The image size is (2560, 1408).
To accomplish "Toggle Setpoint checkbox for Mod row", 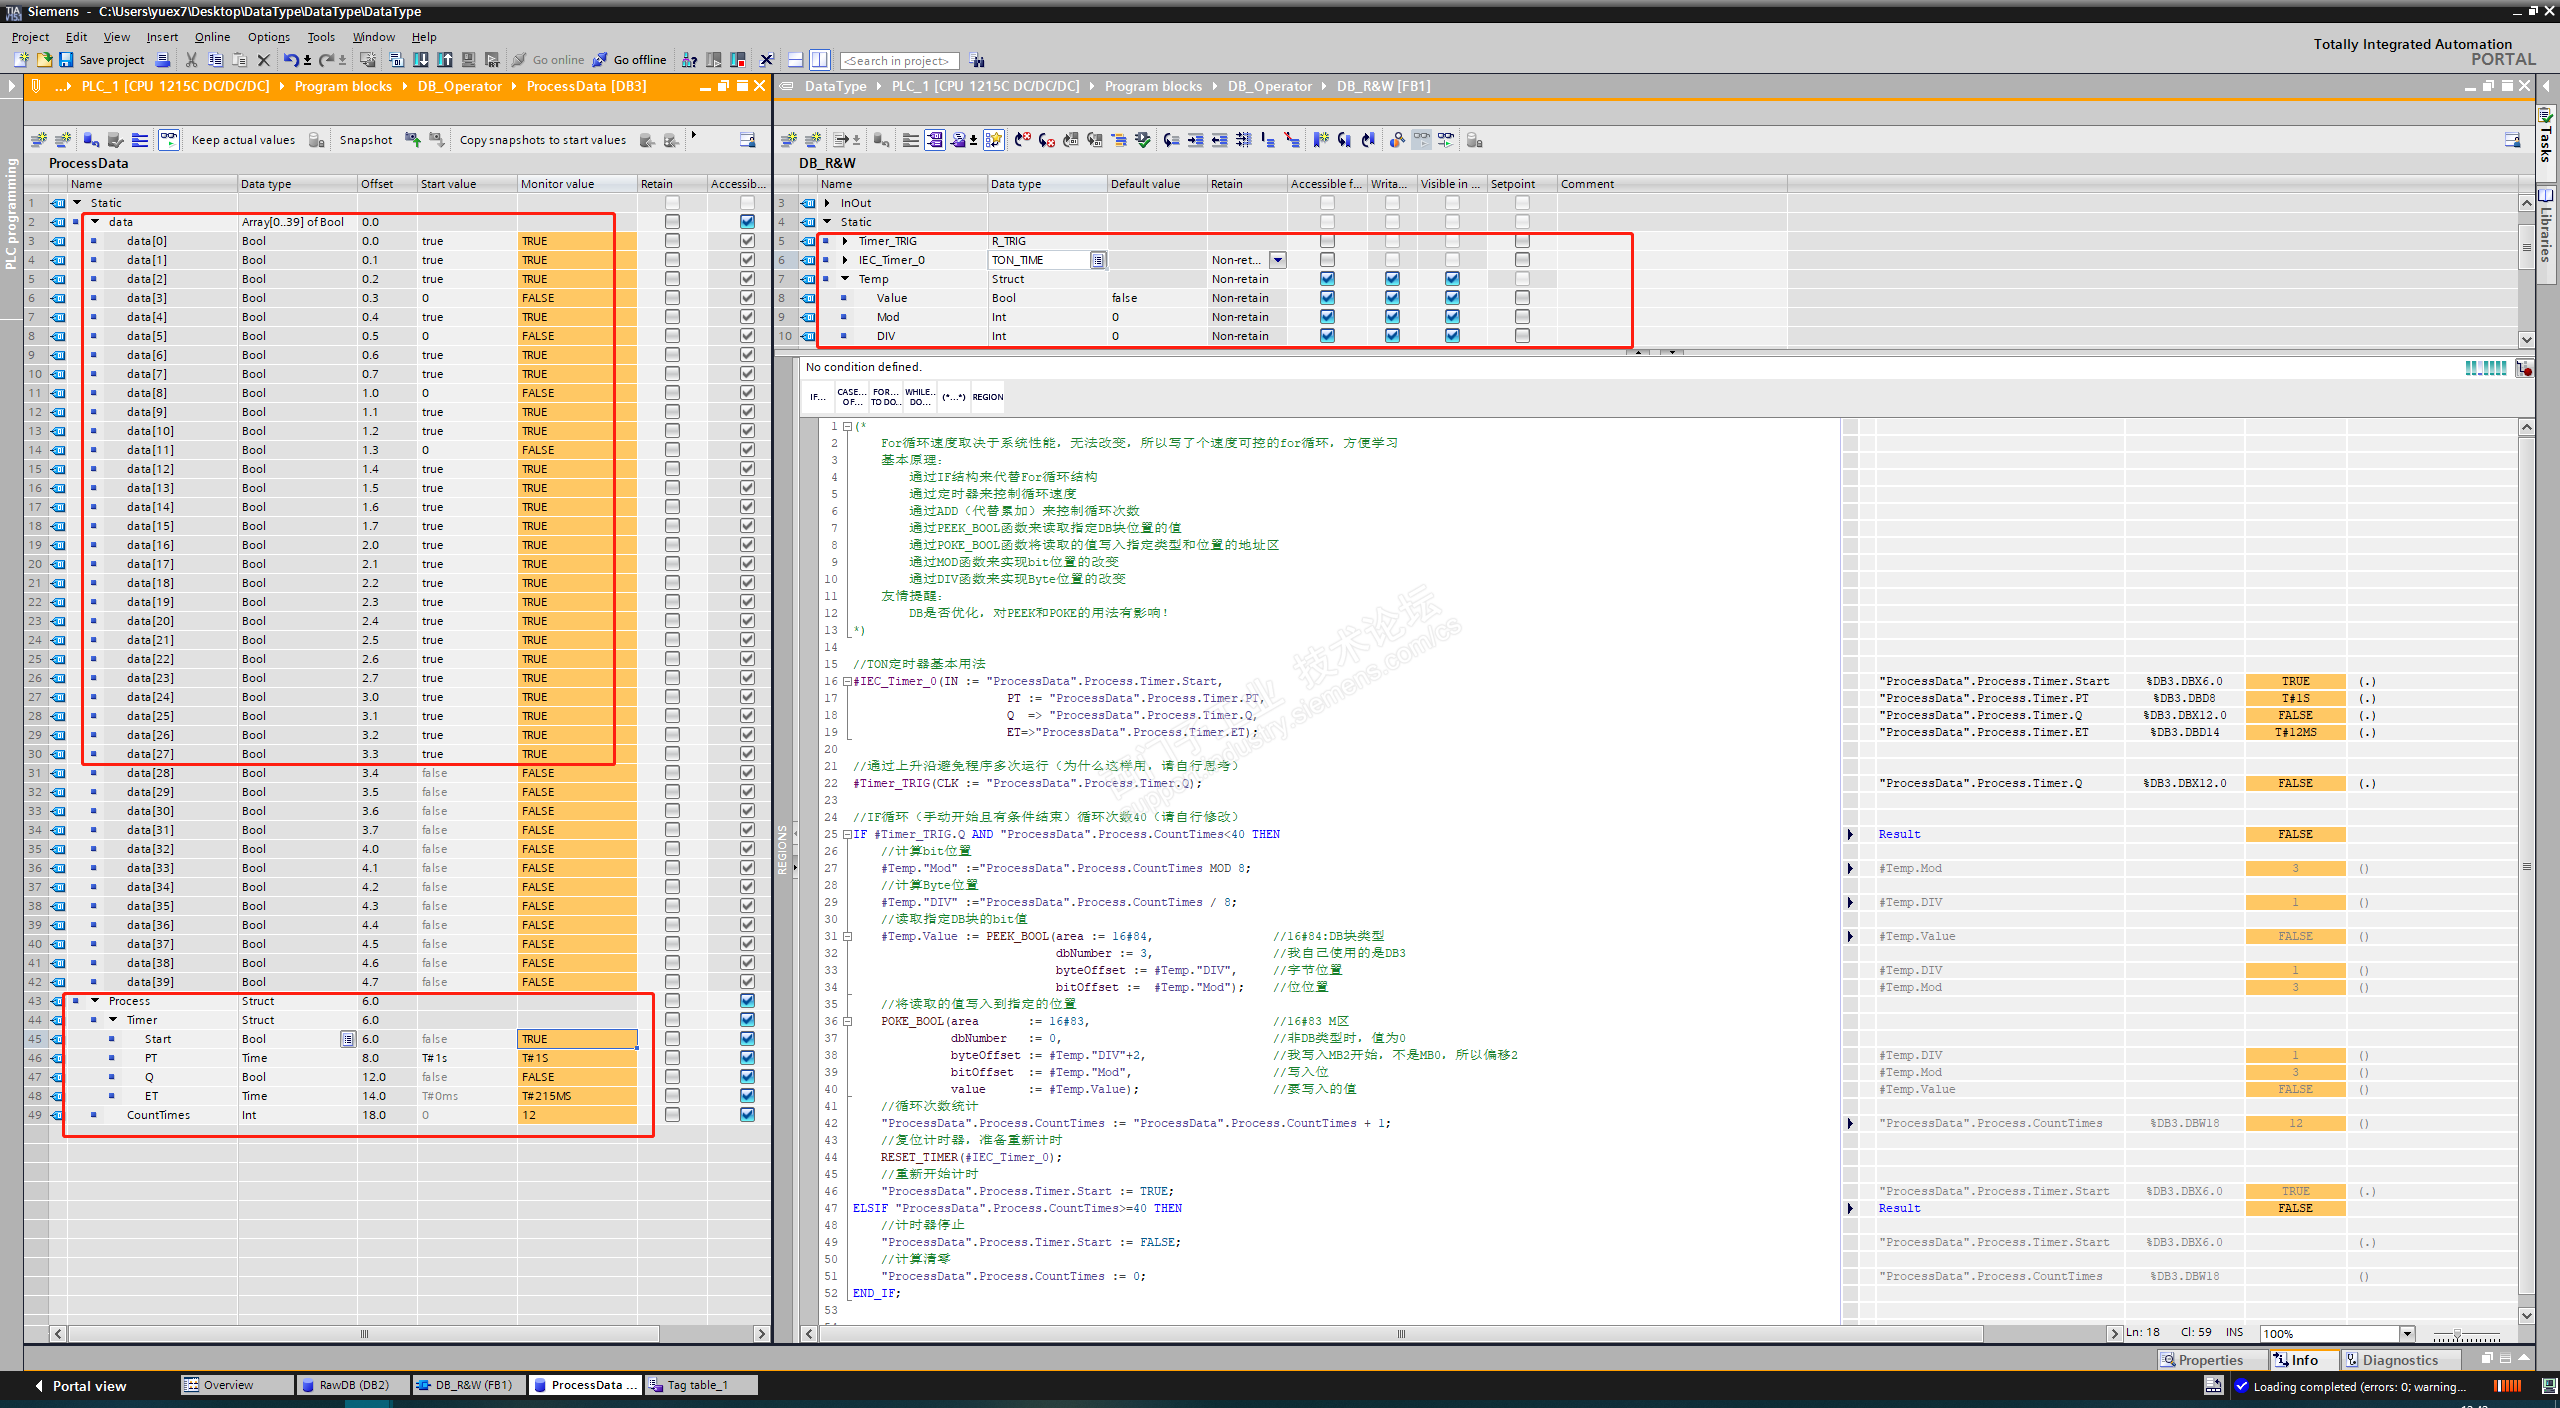I will (1522, 317).
